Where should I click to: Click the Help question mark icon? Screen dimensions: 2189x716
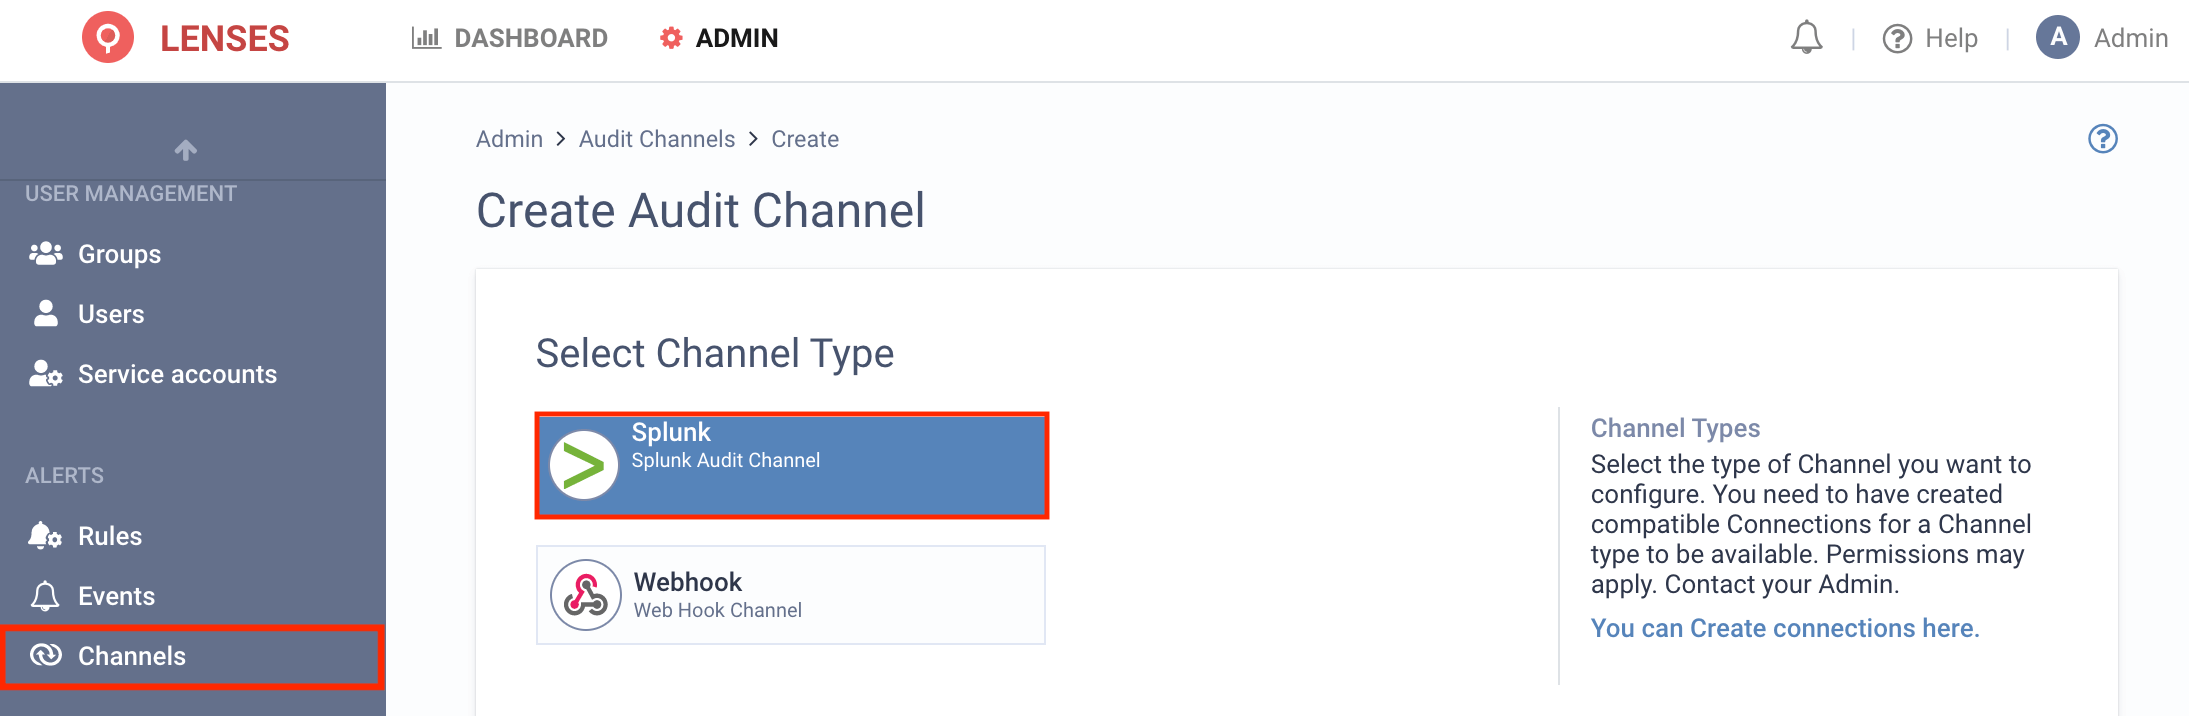[1897, 39]
